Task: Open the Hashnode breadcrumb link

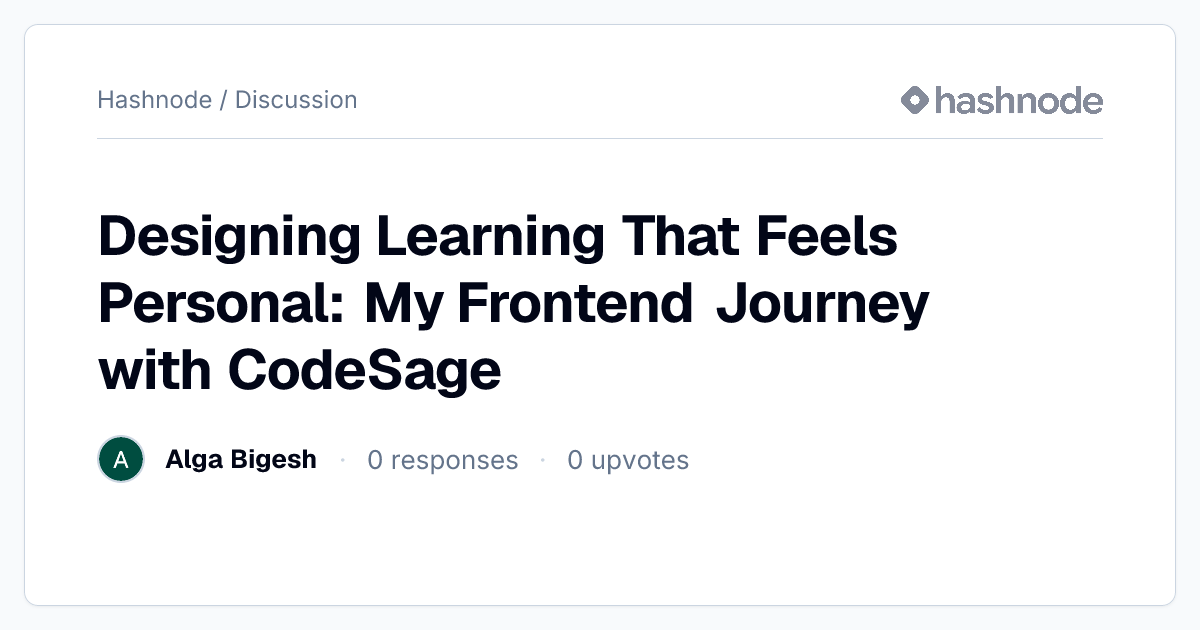Action: [x=155, y=100]
